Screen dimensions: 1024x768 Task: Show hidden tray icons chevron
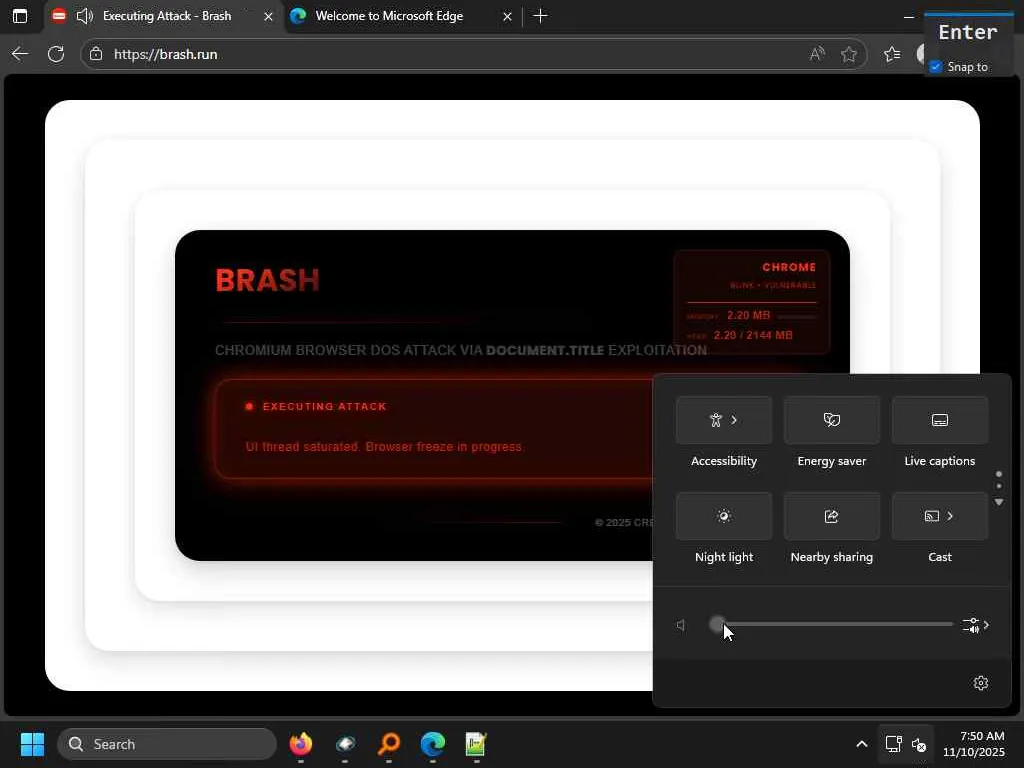click(861, 744)
